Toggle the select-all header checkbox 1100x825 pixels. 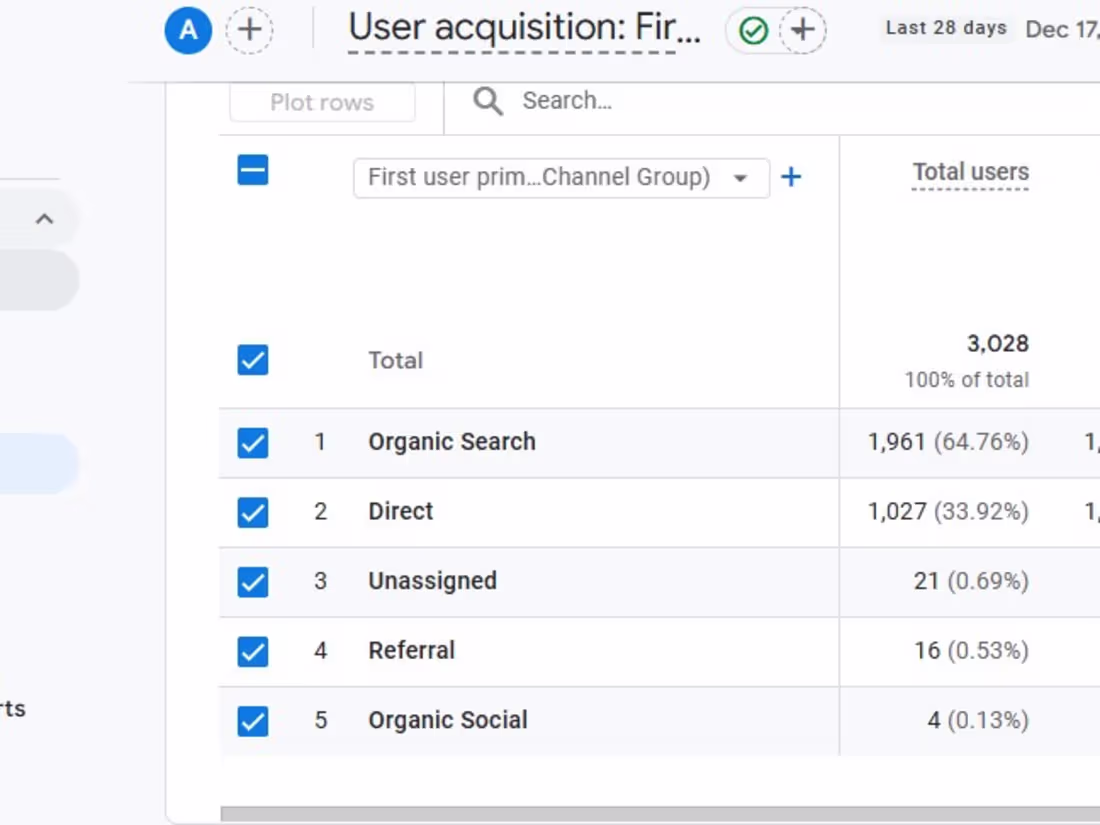(253, 170)
